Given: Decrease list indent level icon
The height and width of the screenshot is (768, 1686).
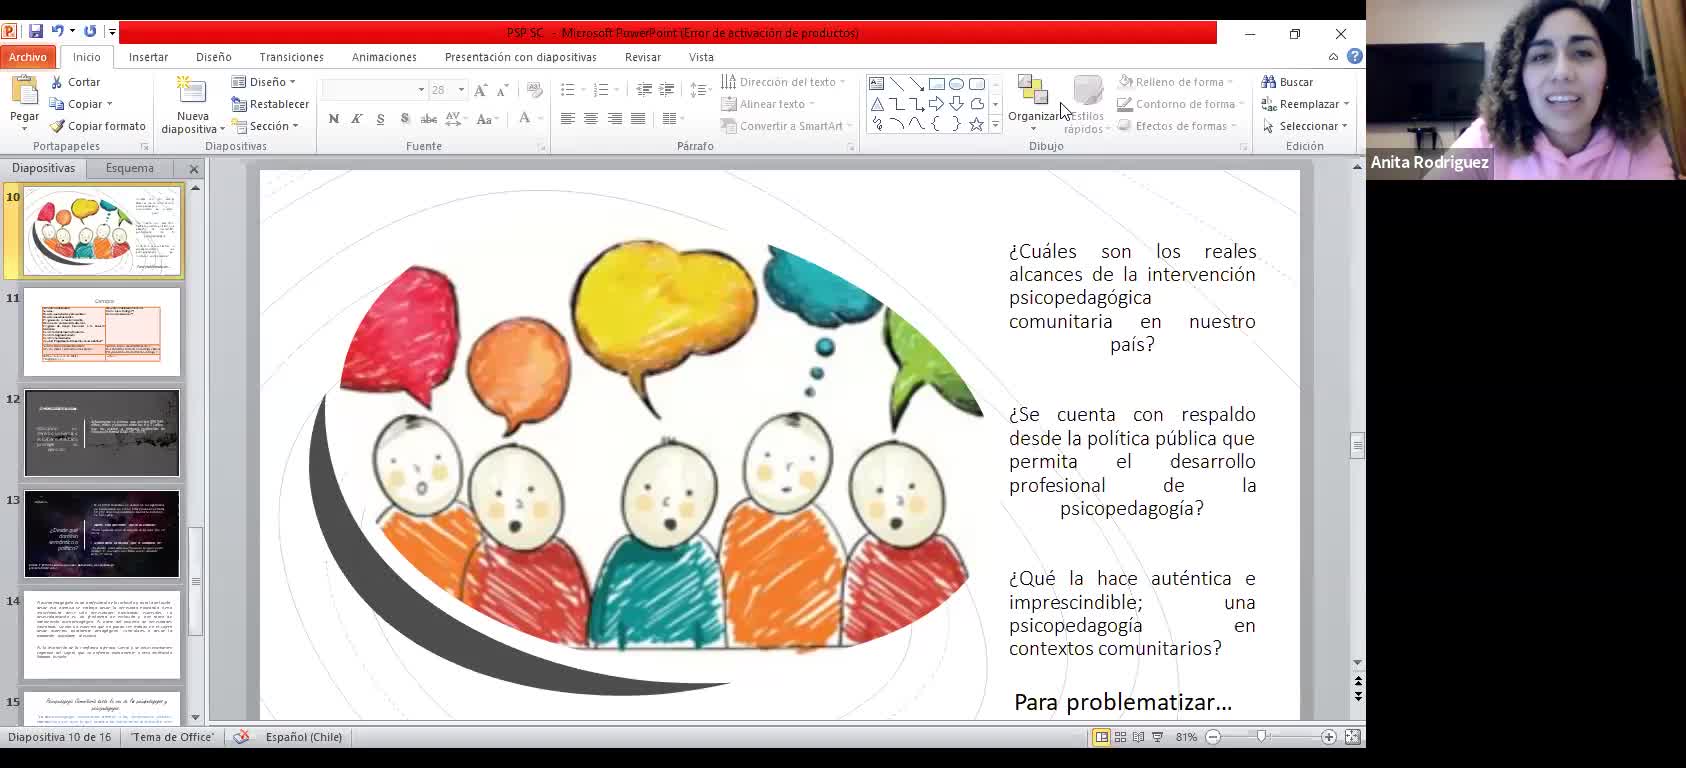Looking at the screenshot, I should pos(644,90).
